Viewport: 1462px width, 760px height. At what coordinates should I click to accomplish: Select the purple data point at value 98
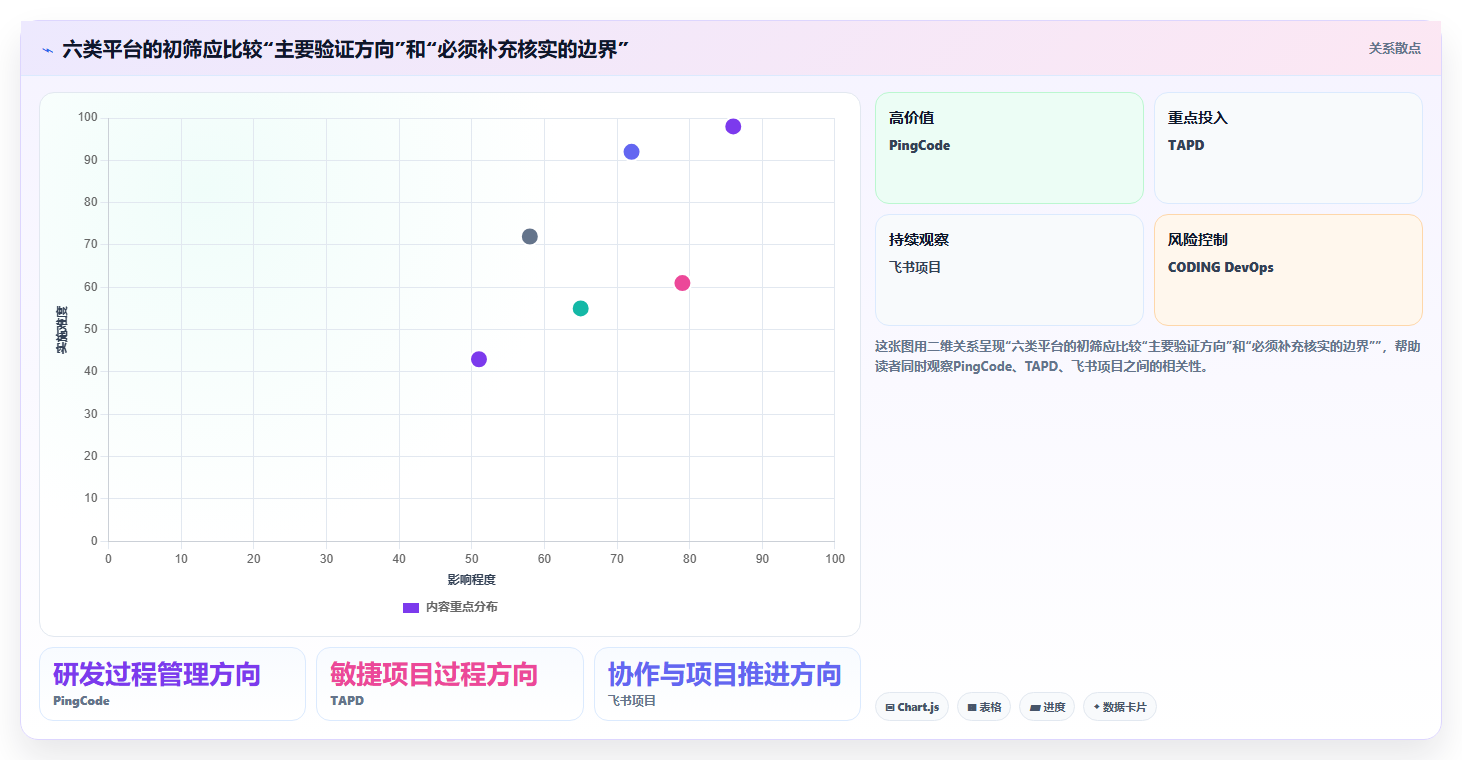point(733,126)
